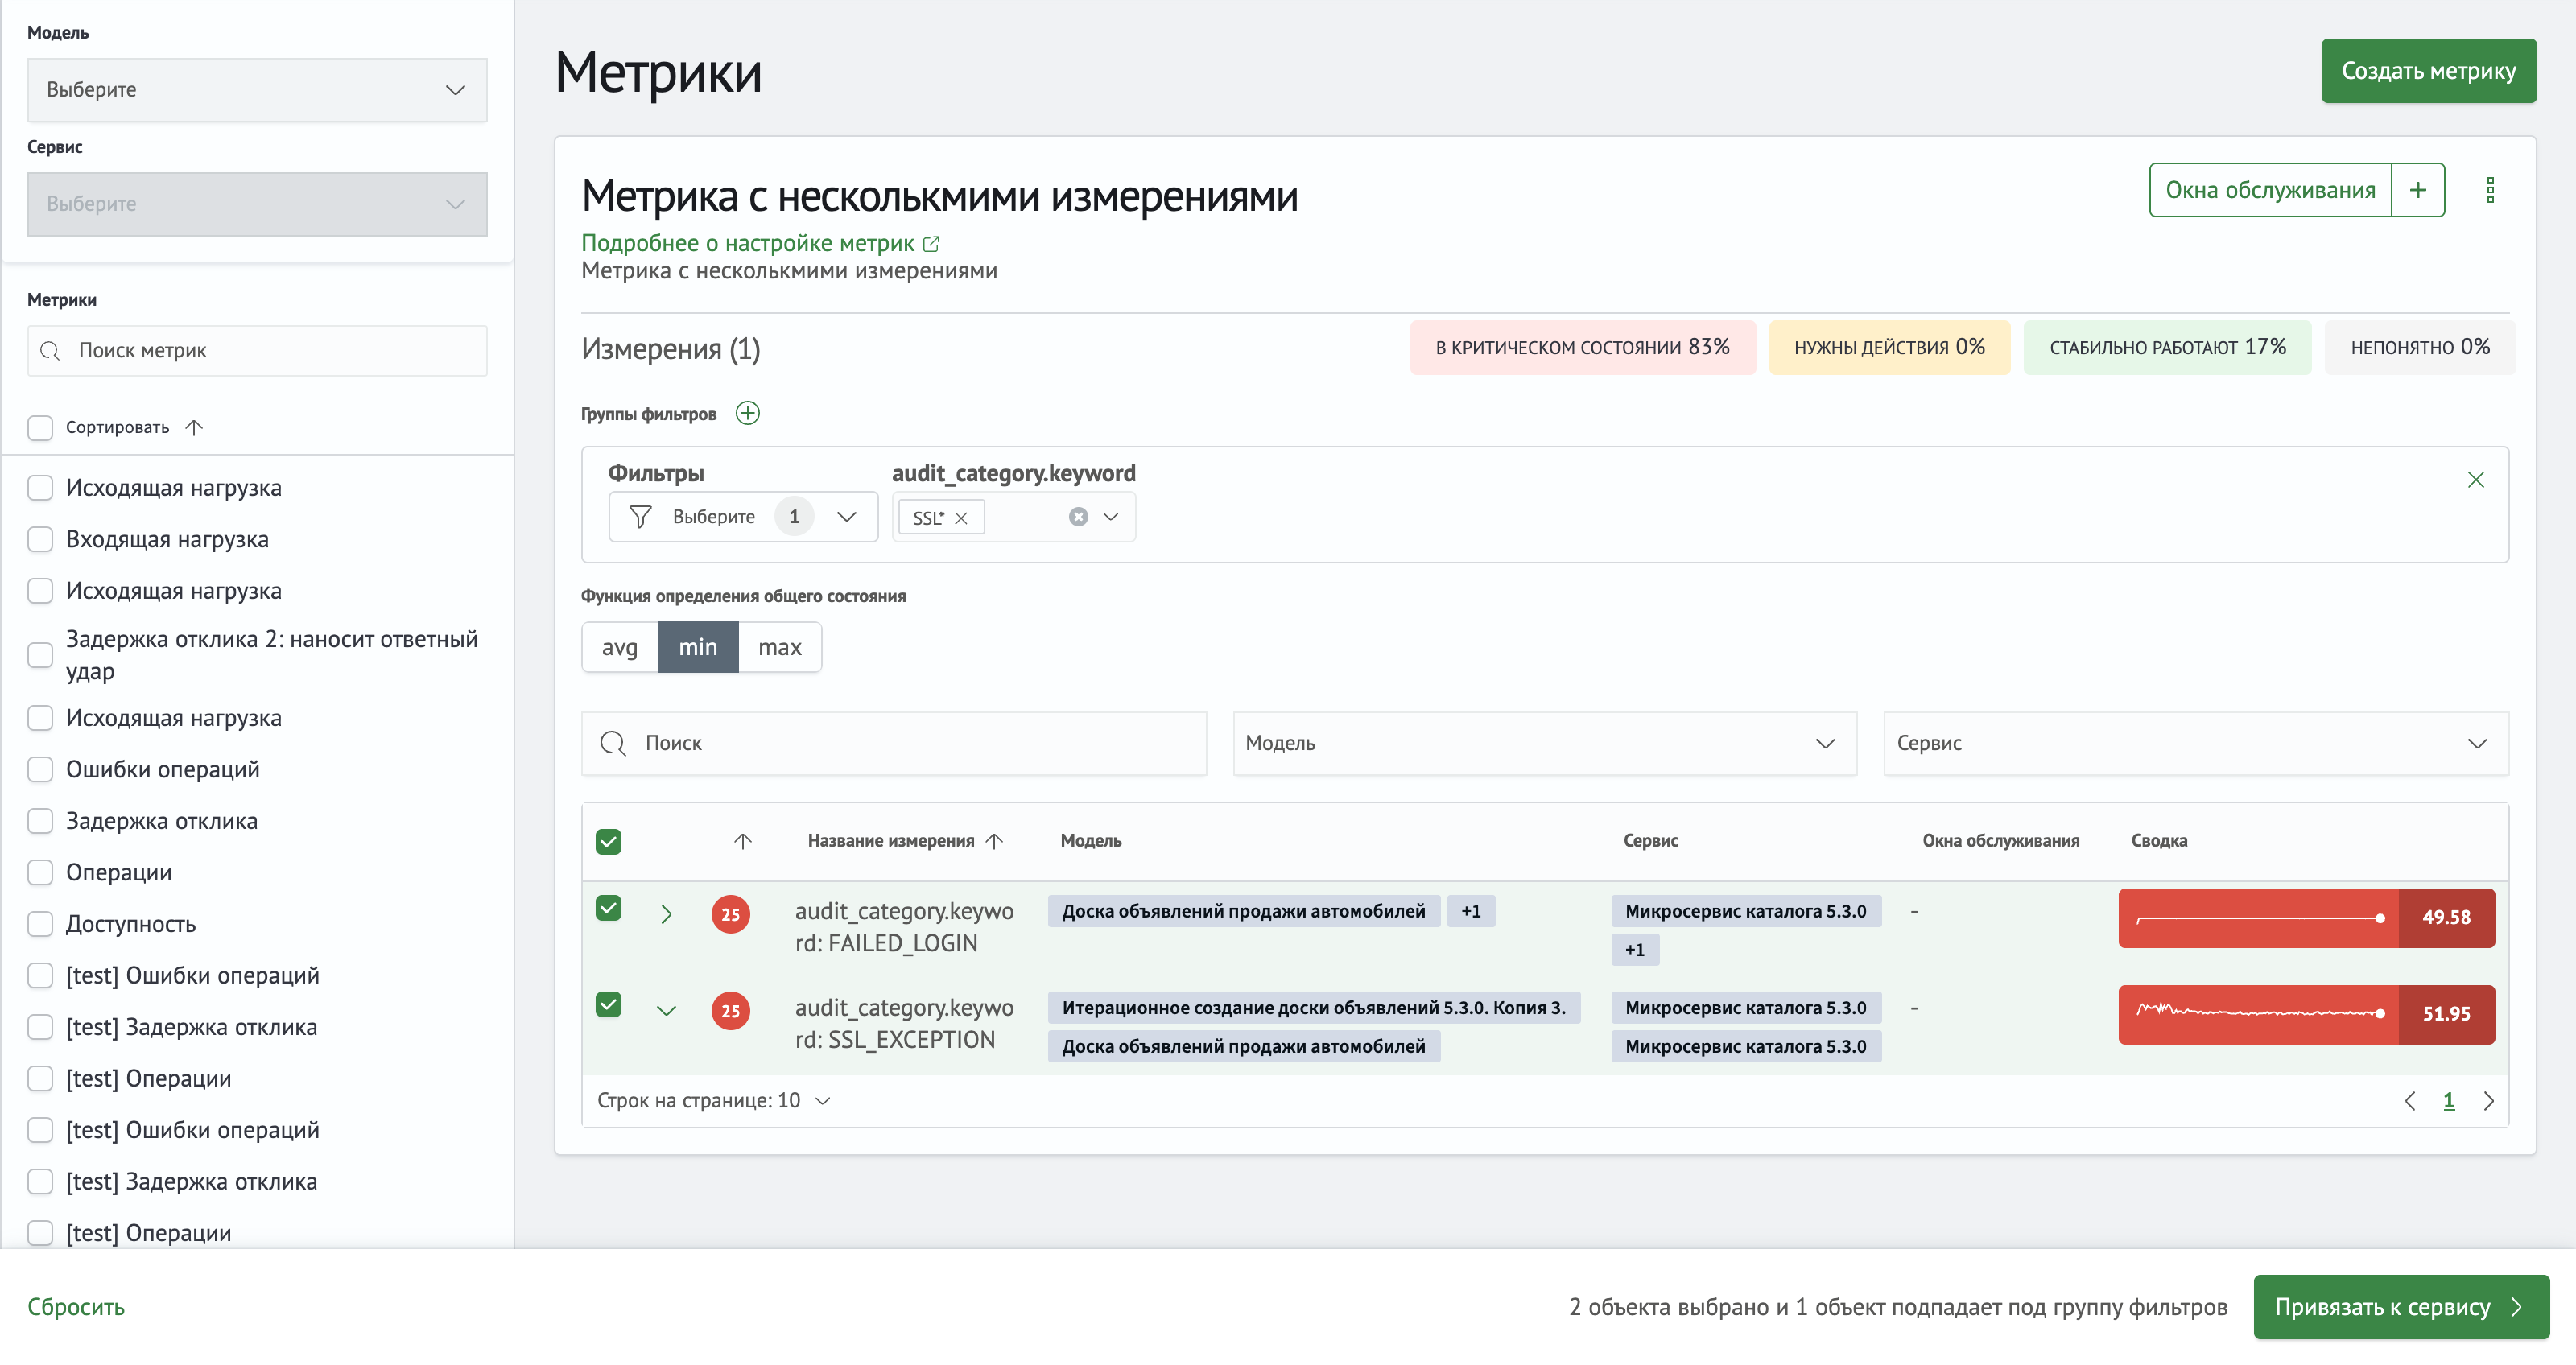Click the Поиск input above the table

(894, 743)
